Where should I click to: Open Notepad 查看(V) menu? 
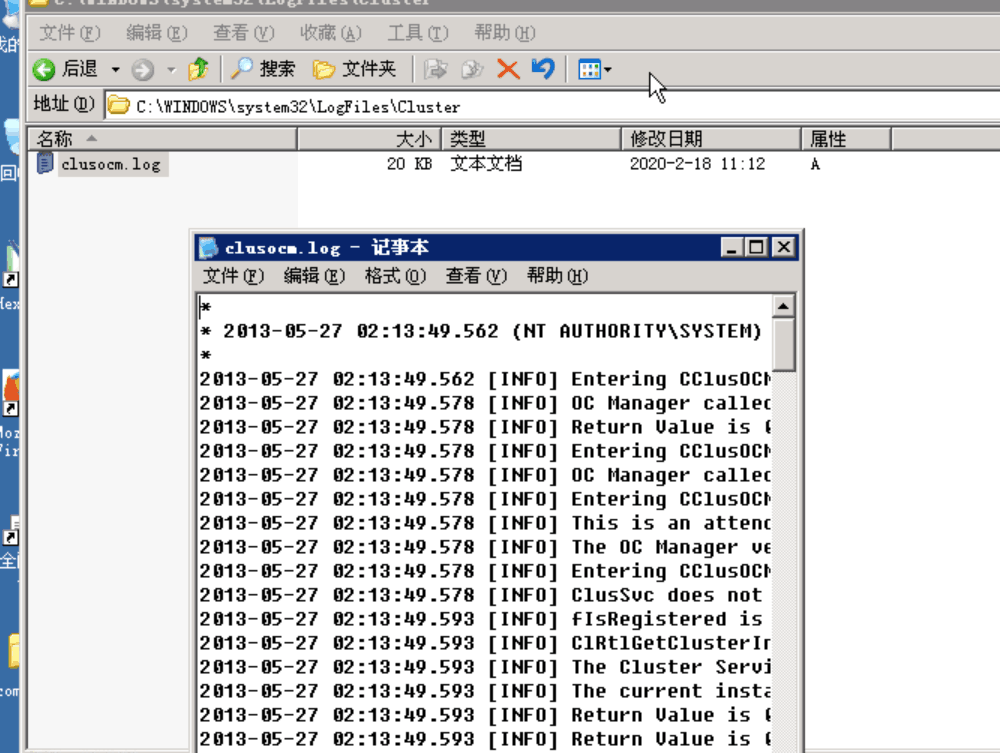point(476,276)
